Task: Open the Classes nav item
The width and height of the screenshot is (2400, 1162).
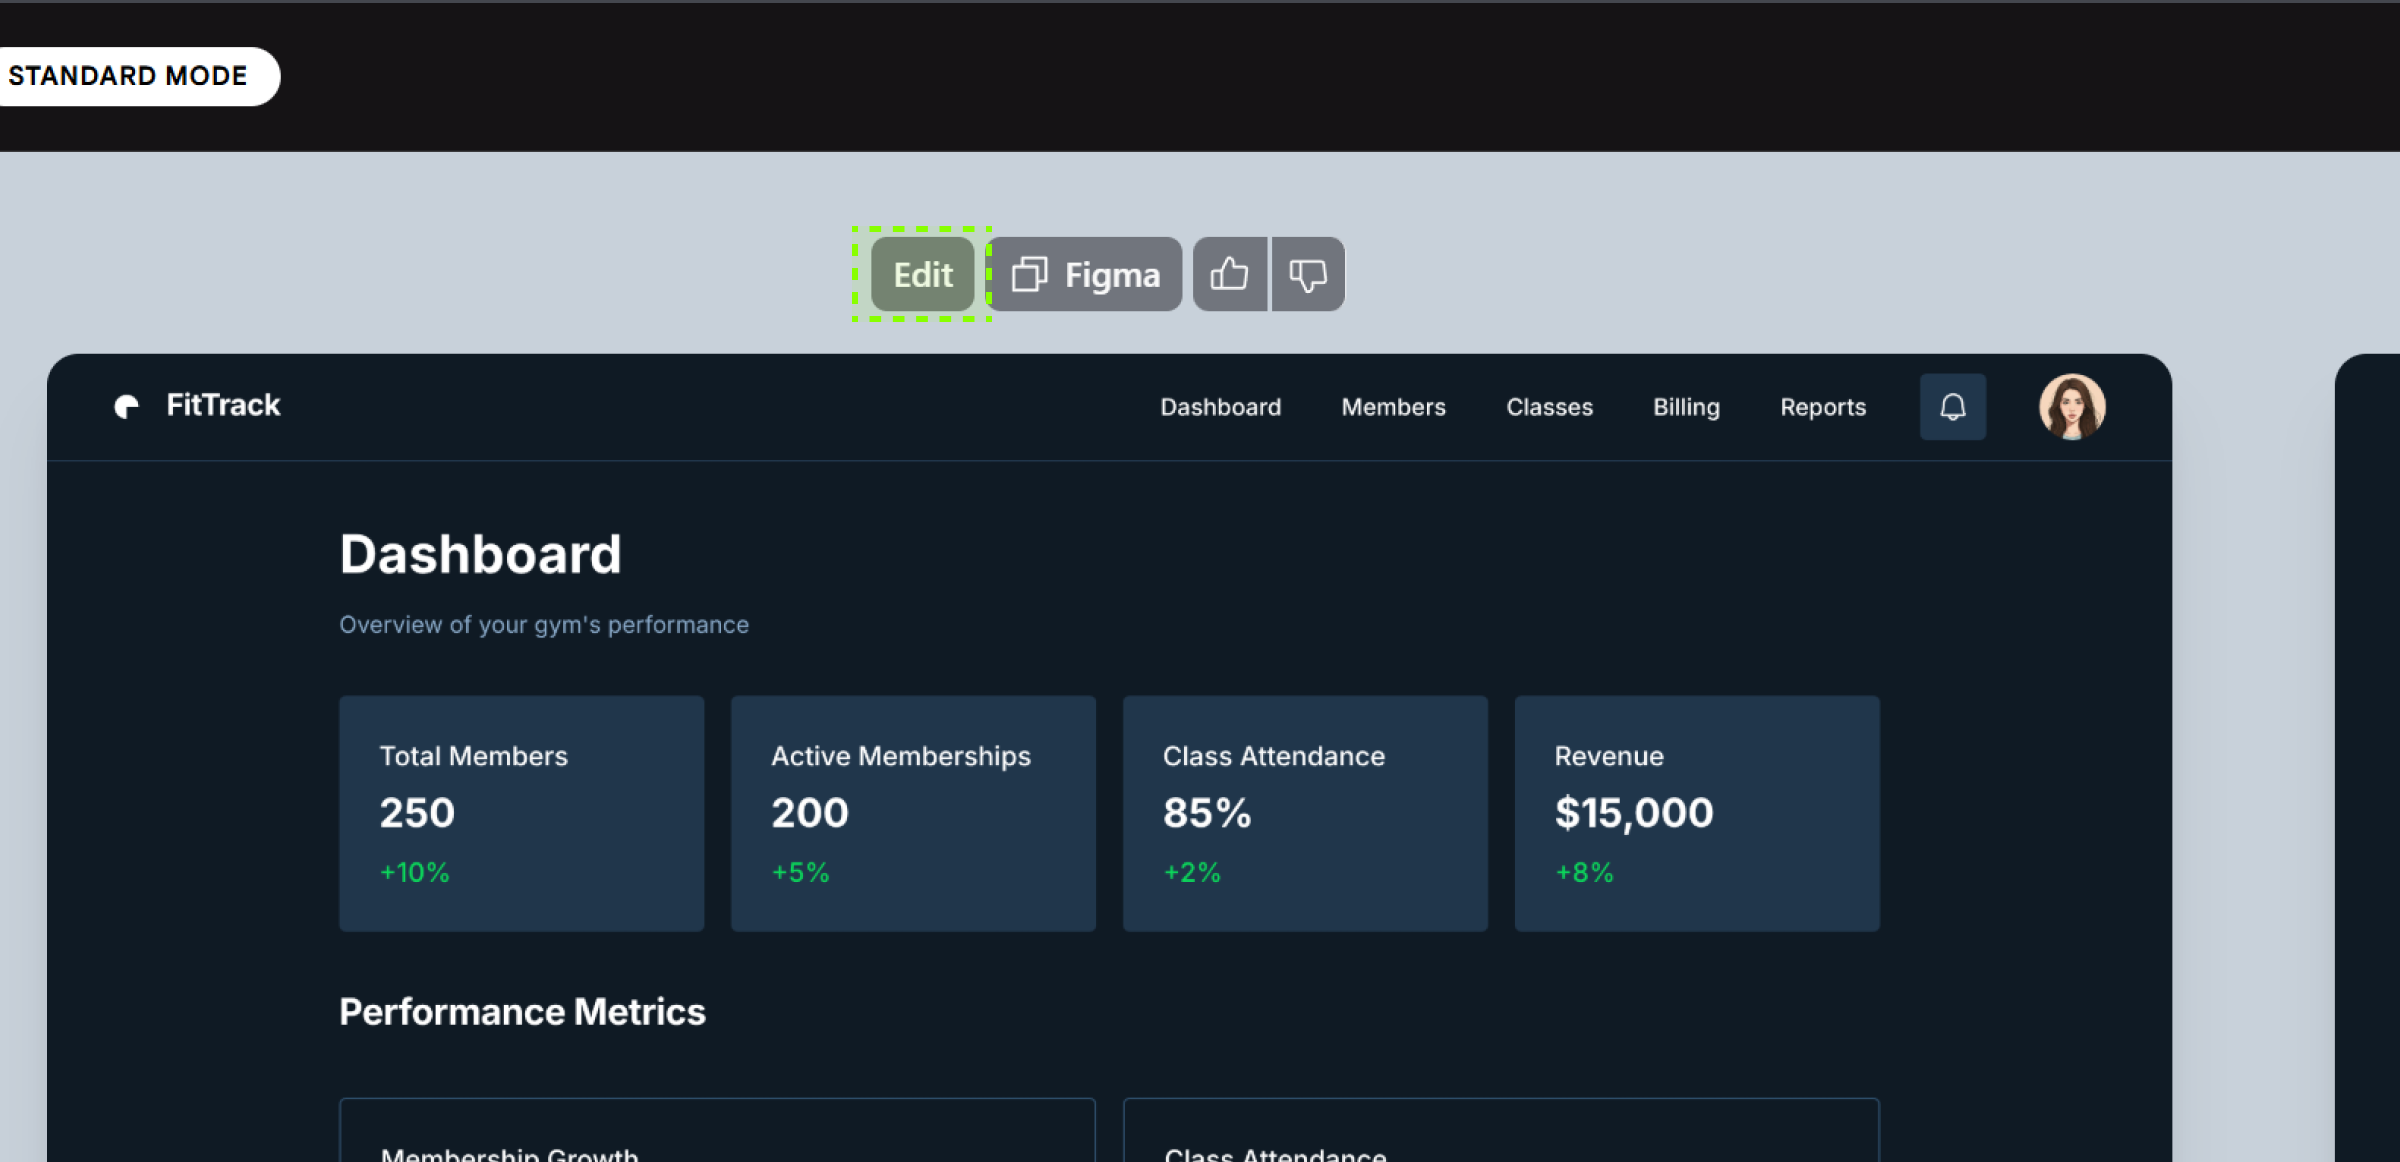Action: (x=1549, y=407)
